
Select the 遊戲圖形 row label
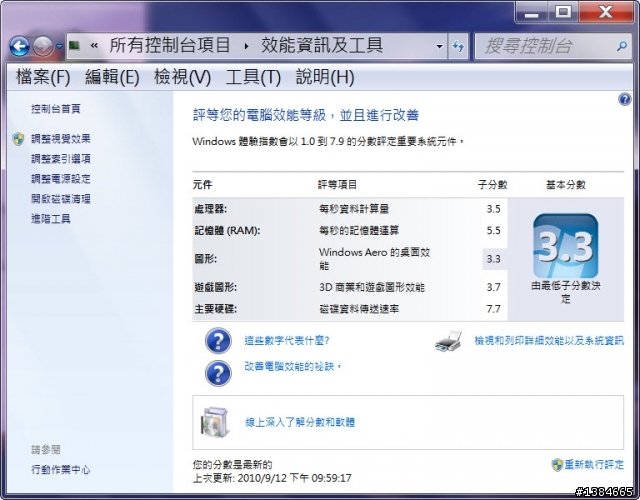coord(216,287)
